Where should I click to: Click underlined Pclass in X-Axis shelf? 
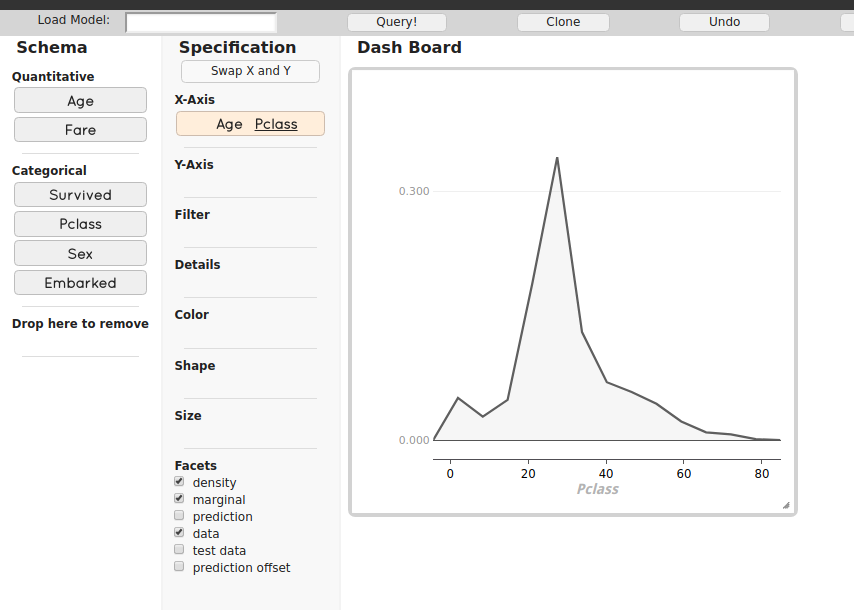point(276,124)
